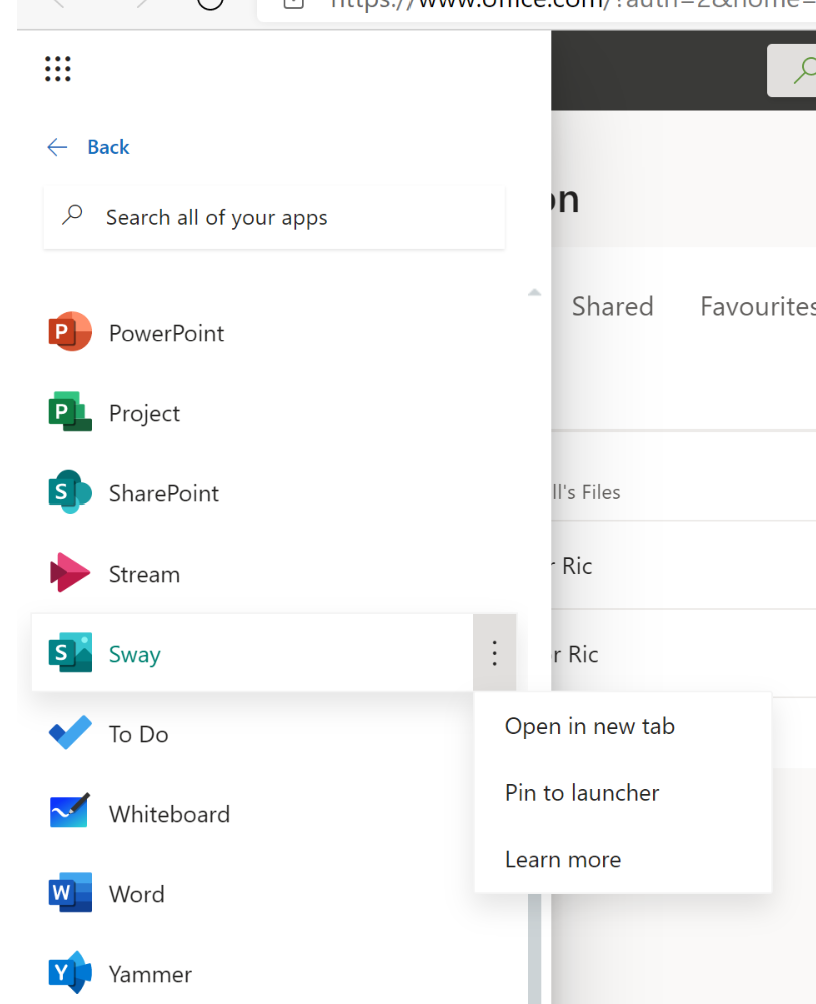Switch to the Shared tab
The width and height of the screenshot is (816, 1004).
click(612, 306)
